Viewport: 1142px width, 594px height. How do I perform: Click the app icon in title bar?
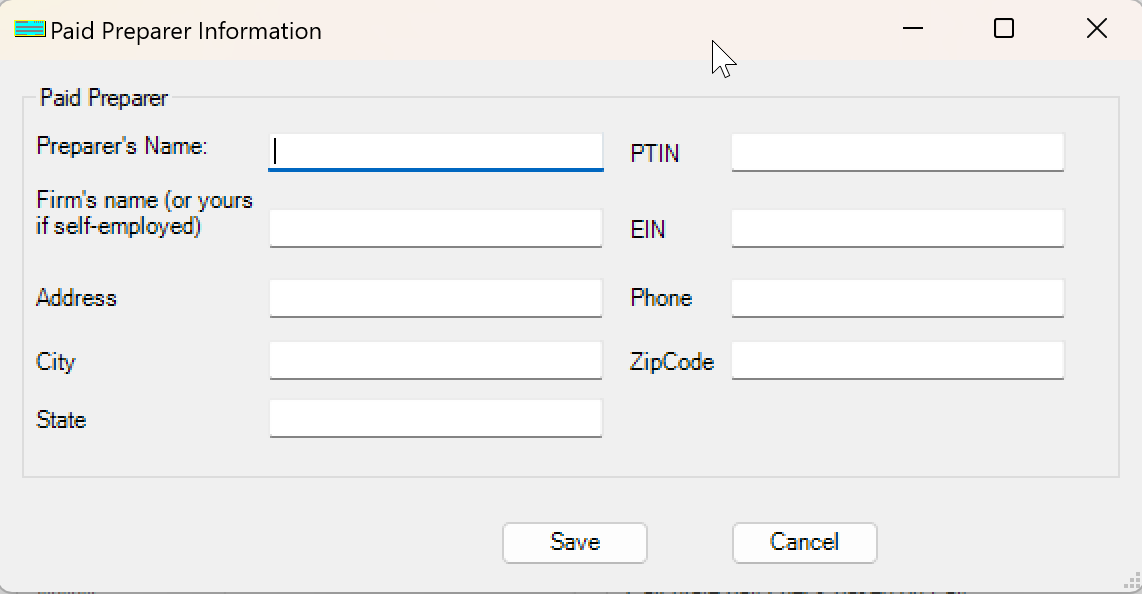pos(30,30)
